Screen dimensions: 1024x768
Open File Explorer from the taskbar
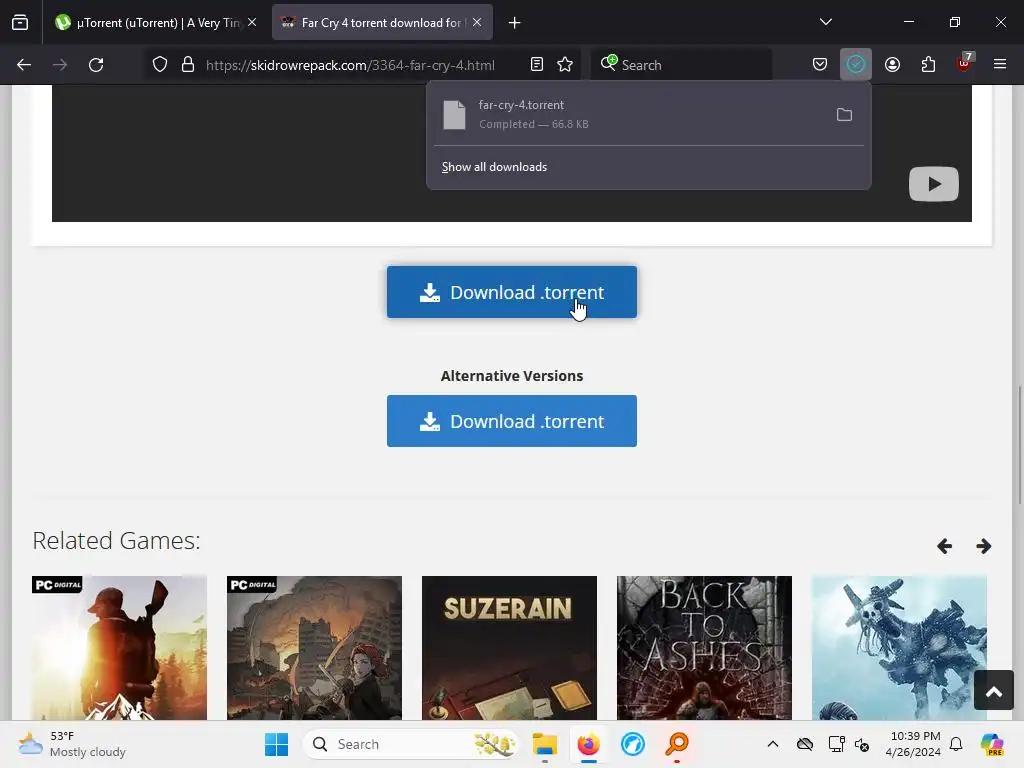[x=544, y=744]
